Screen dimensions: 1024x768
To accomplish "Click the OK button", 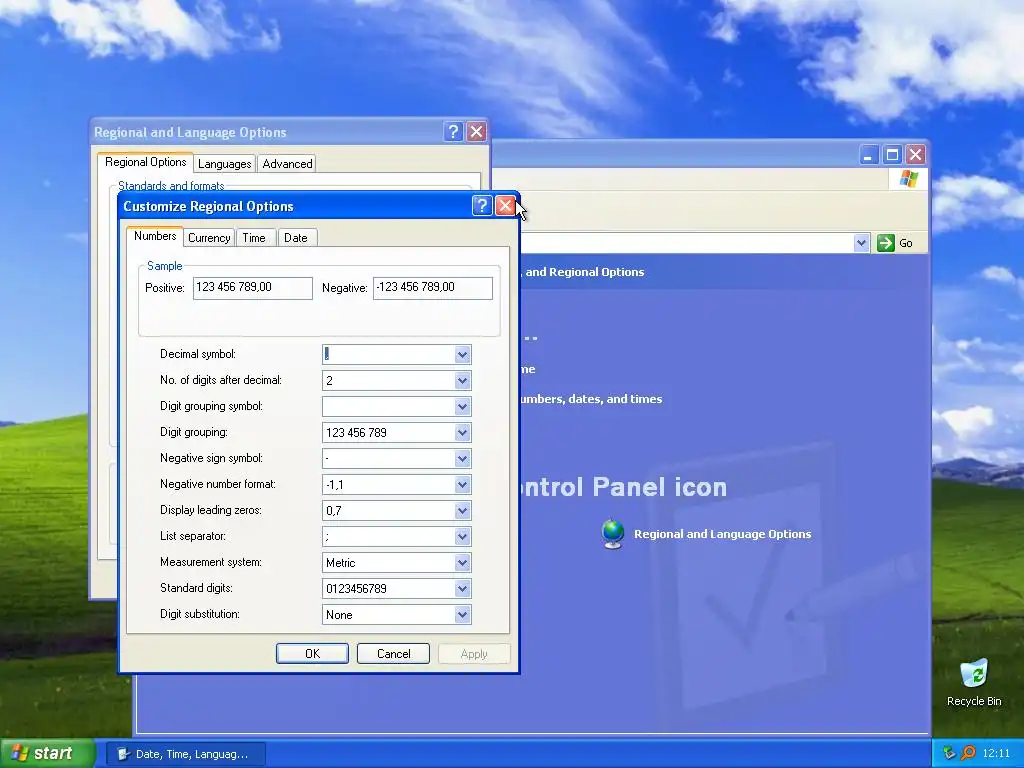I will (x=312, y=654).
